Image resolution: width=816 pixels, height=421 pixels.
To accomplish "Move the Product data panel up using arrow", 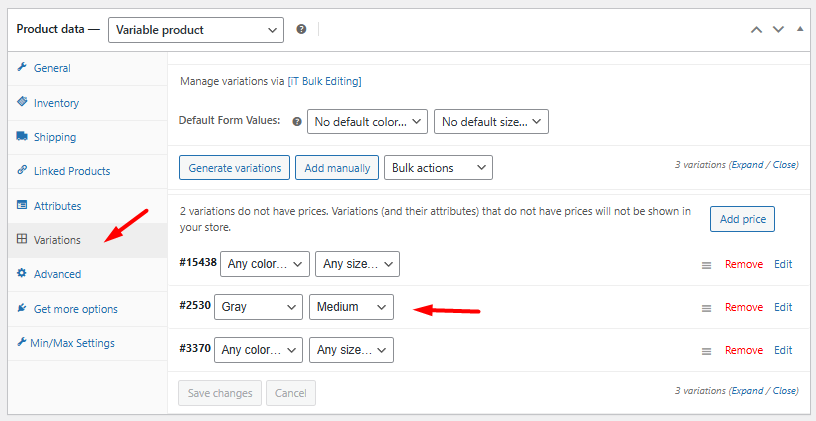I will (x=757, y=30).
